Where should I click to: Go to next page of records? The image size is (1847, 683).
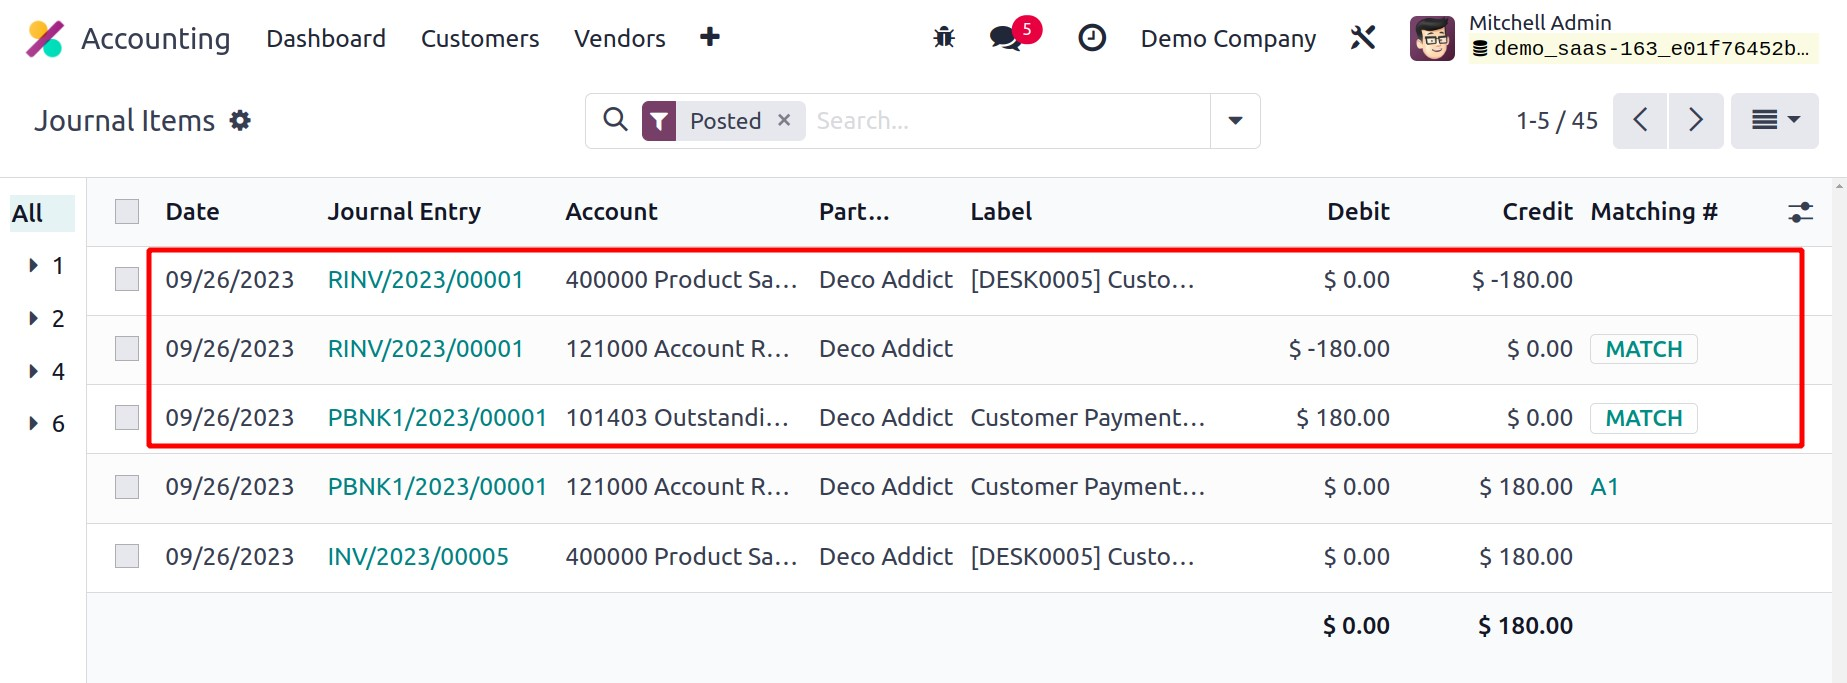click(1695, 121)
